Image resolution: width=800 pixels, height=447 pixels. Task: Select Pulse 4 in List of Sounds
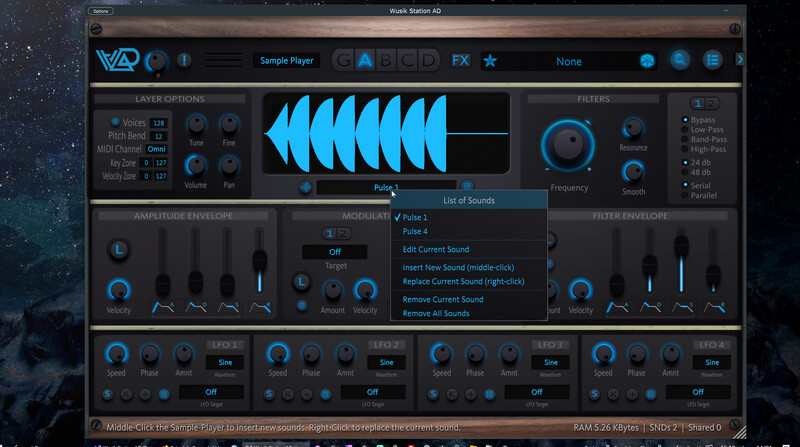469,231
